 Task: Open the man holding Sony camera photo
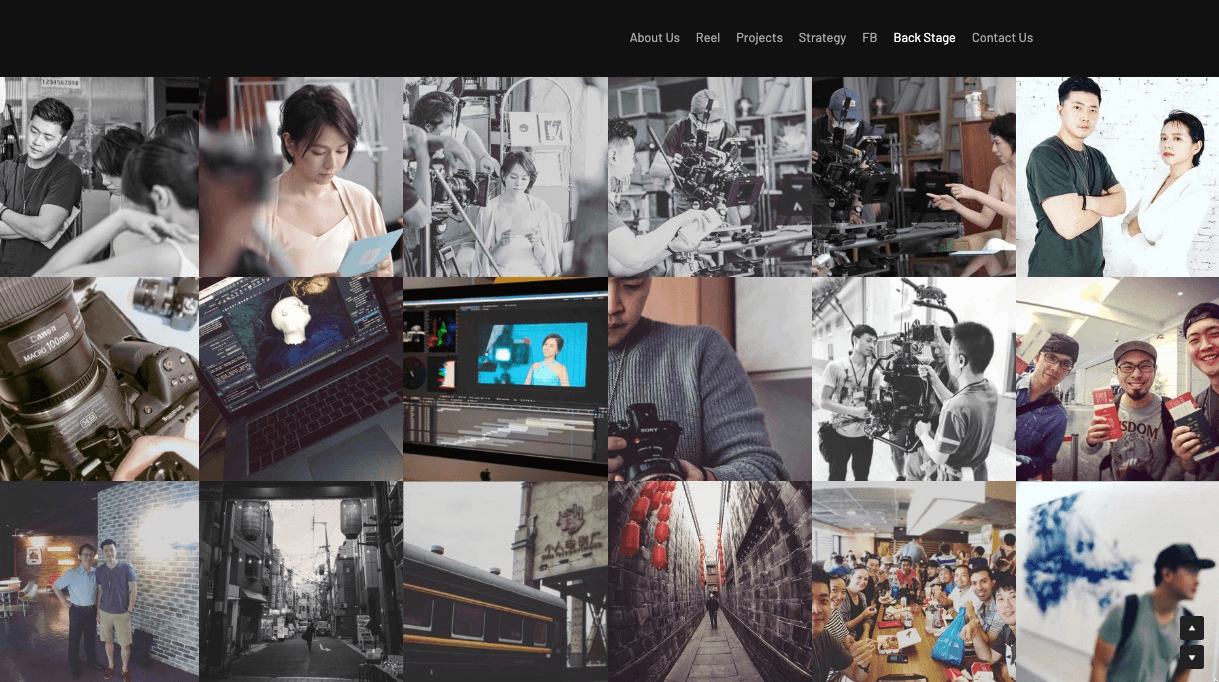pyautogui.click(x=709, y=379)
